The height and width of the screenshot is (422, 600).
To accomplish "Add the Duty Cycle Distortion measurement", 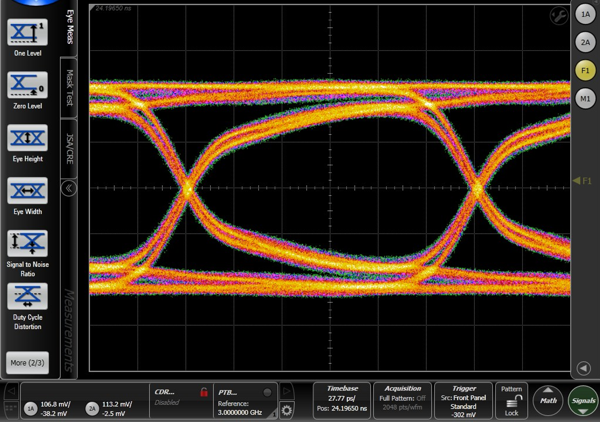I will (27, 296).
